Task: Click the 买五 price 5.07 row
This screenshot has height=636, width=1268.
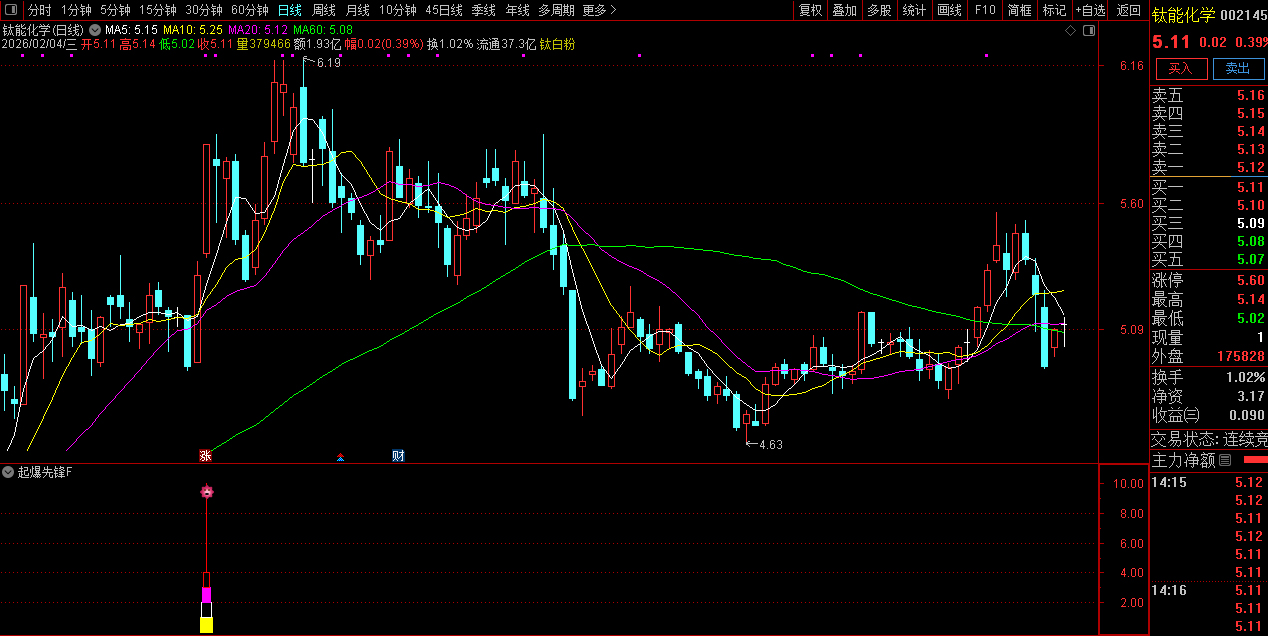Action: tap(1208, 259)
